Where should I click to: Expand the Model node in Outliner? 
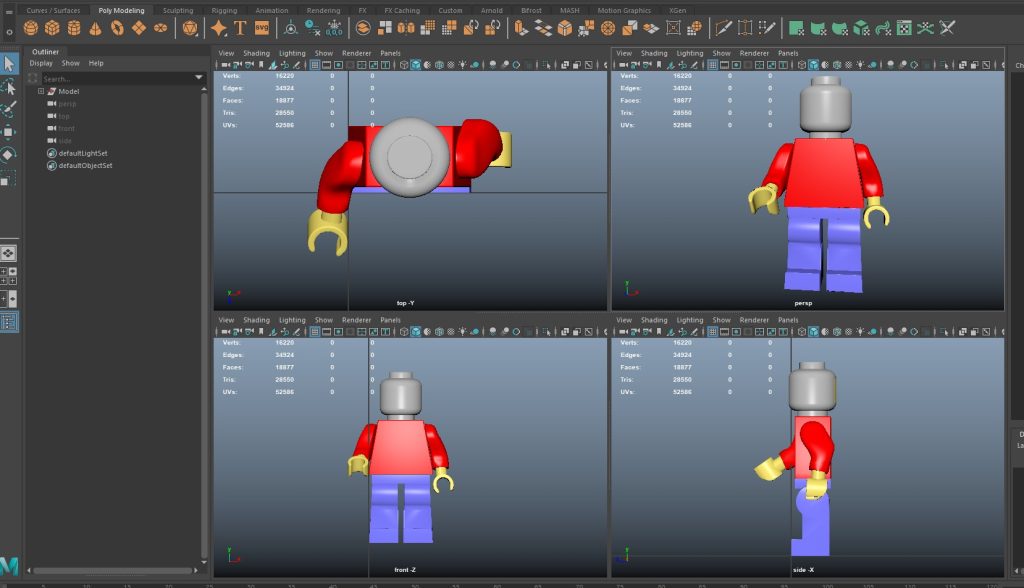[40, 91]
